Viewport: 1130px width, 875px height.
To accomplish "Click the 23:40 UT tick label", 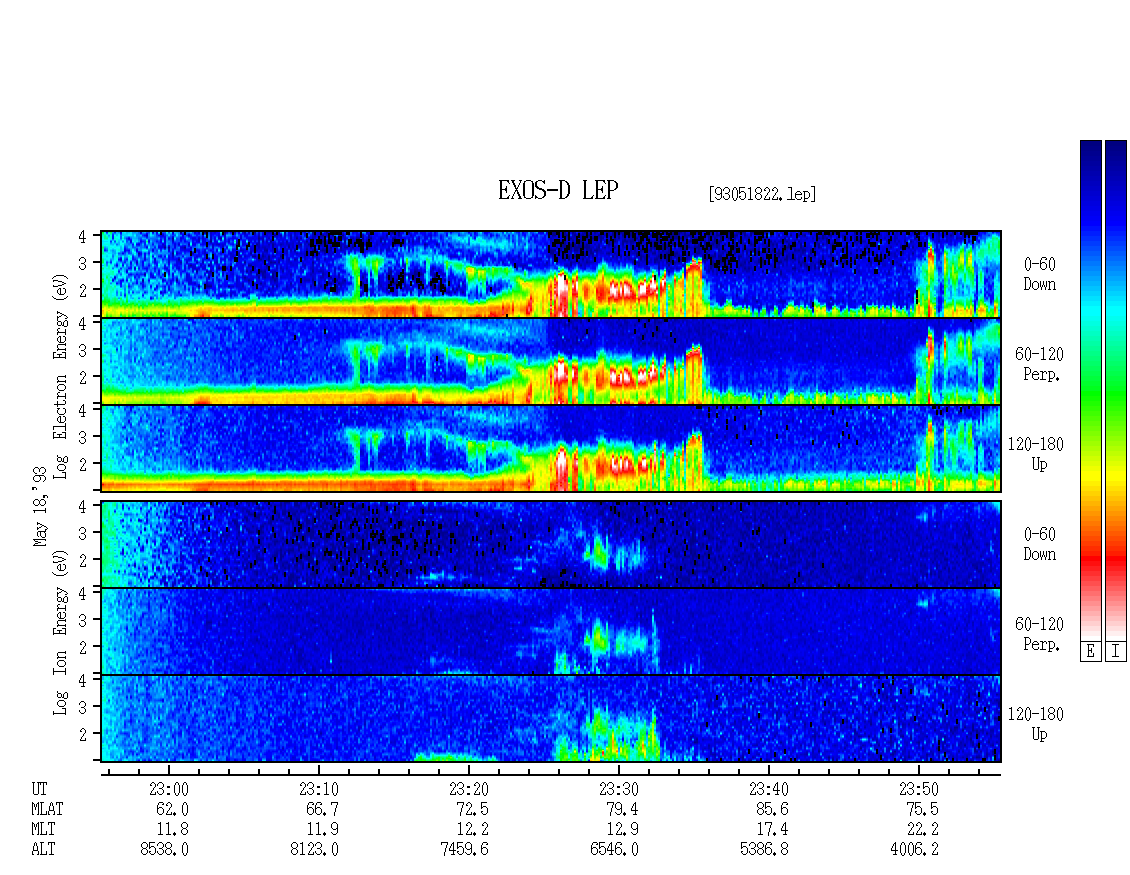I will tap(768, 789).
